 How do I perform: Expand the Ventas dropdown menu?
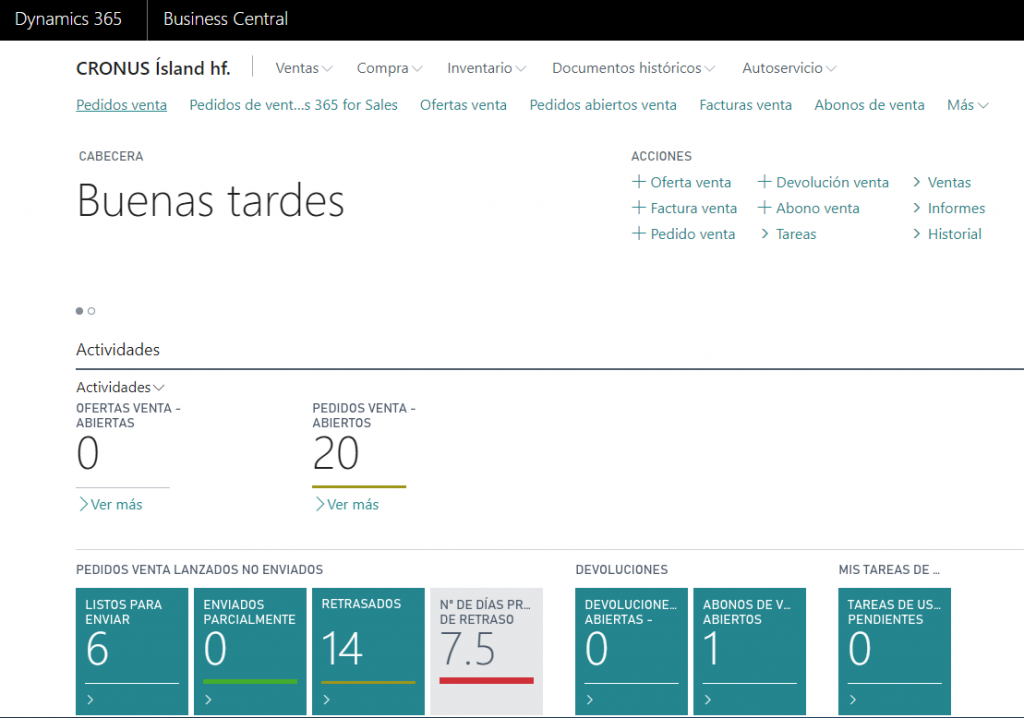point(304,68)
